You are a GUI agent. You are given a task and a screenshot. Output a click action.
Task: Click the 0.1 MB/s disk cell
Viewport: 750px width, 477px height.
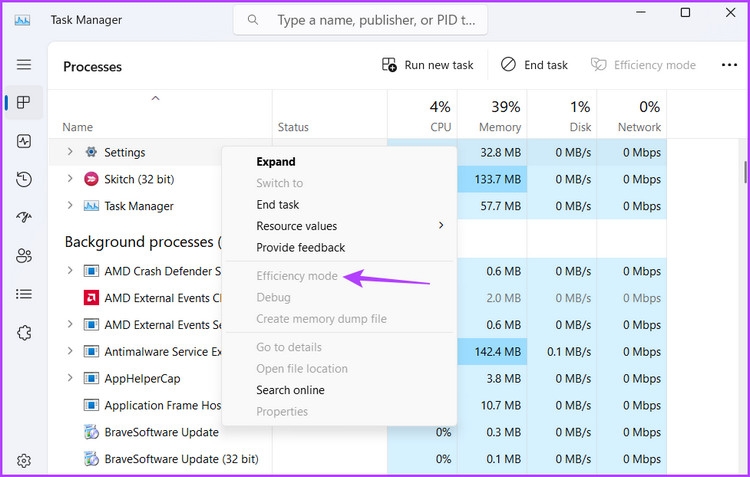[x=562, y=351]
